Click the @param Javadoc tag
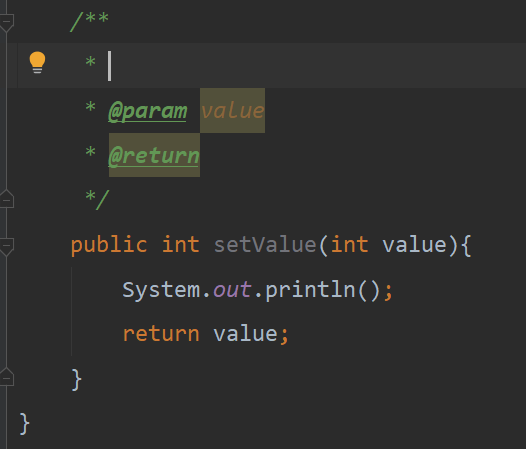526x449 pixels. point(148,111)
